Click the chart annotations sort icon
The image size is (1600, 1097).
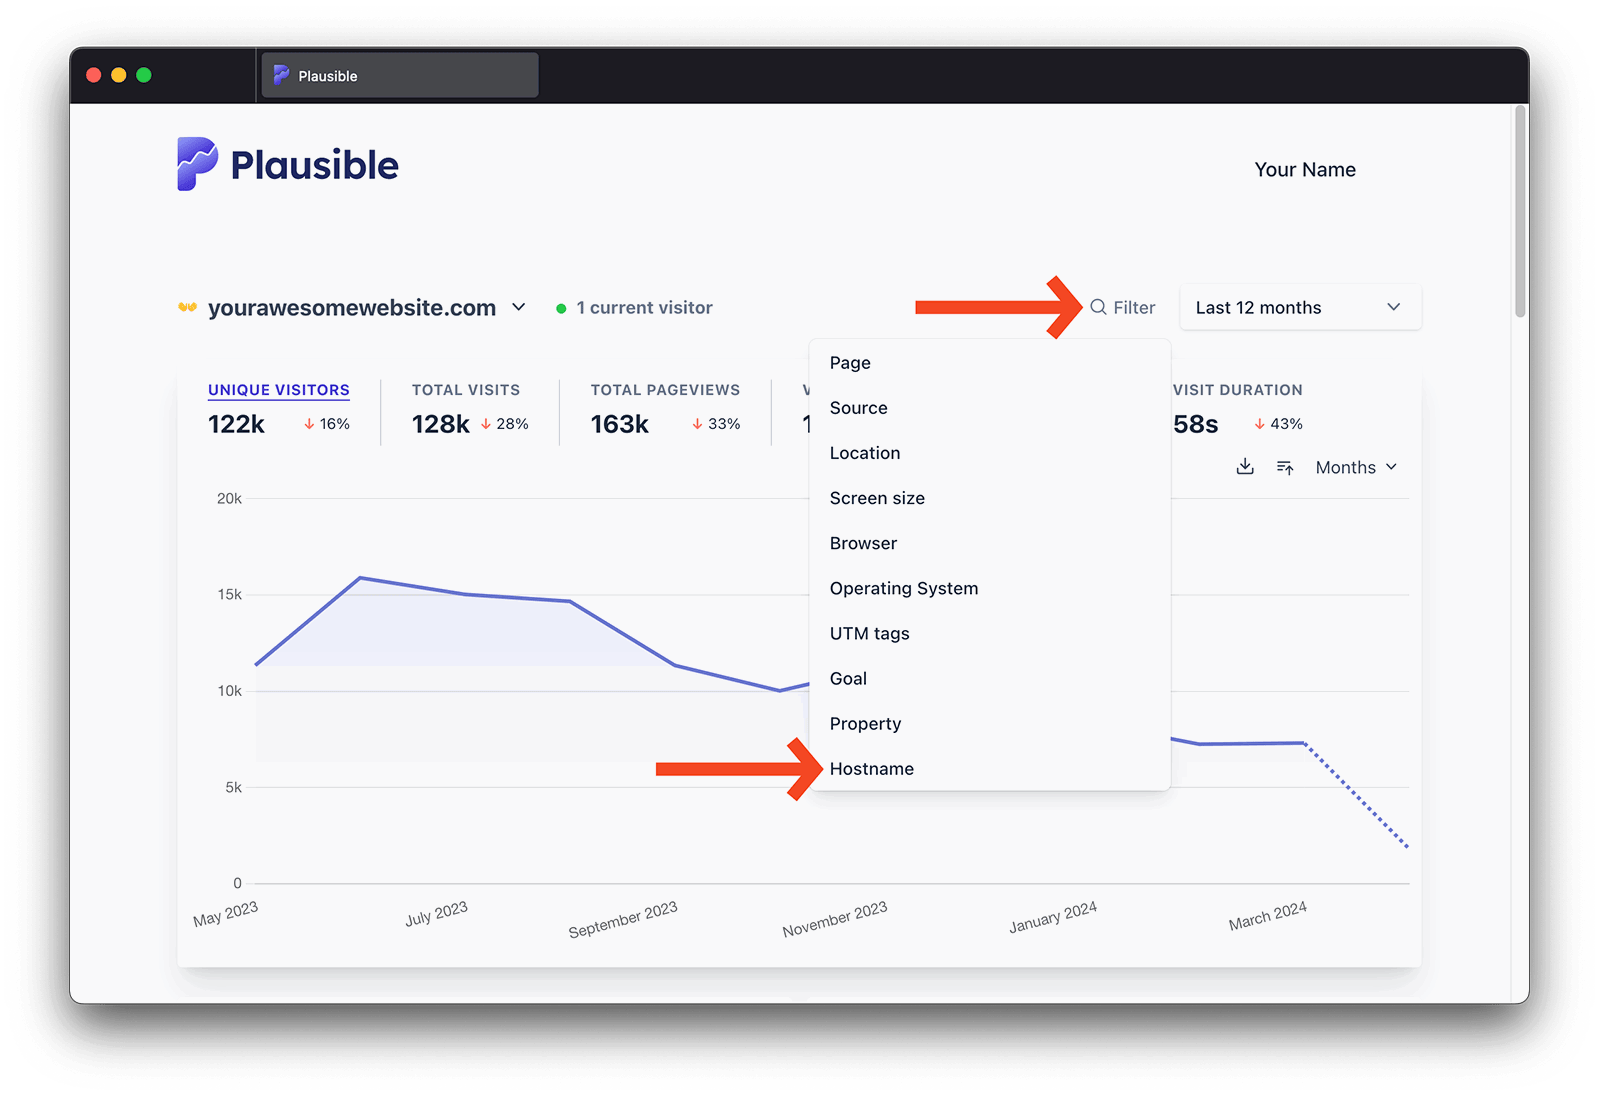(x=1285, y=467)
